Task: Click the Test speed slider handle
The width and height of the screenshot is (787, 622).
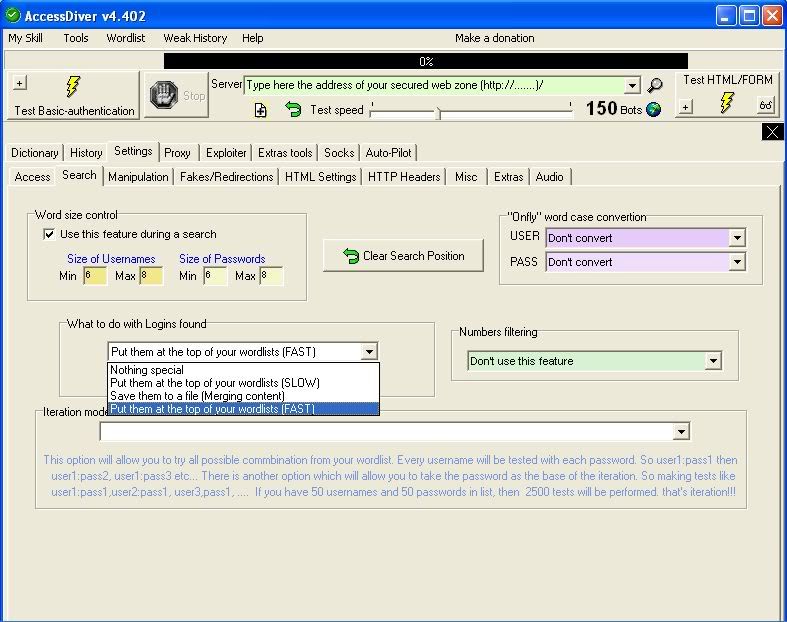Action: pyautogui.click(x=438, y=112)
